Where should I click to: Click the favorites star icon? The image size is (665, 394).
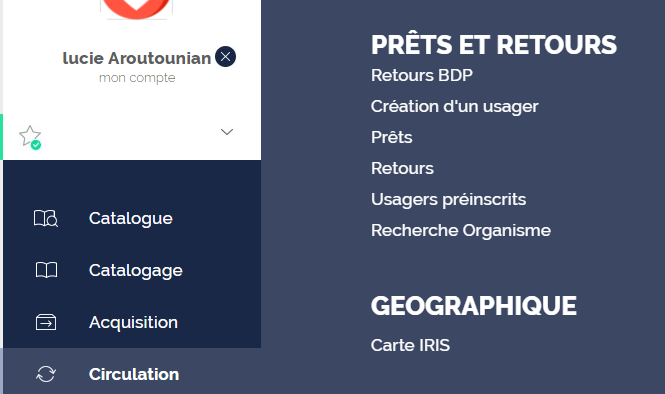tap(30, 137)
